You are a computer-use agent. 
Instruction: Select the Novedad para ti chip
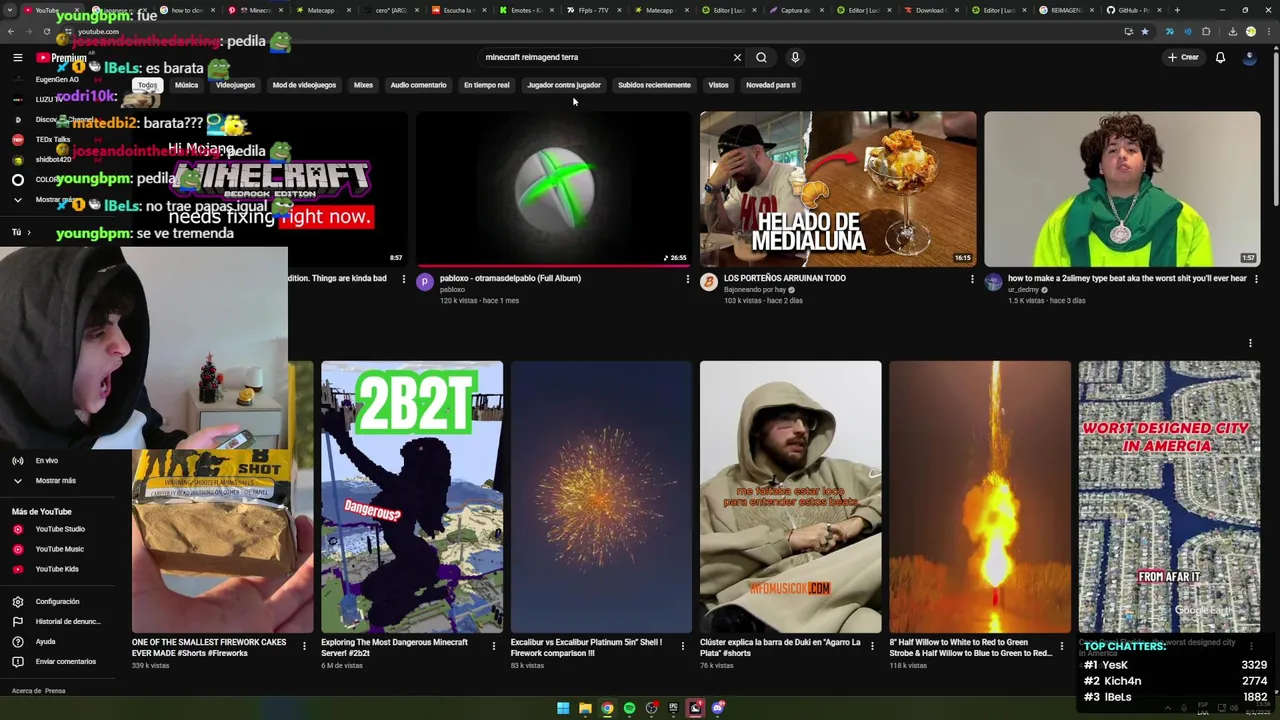(770, 85)
